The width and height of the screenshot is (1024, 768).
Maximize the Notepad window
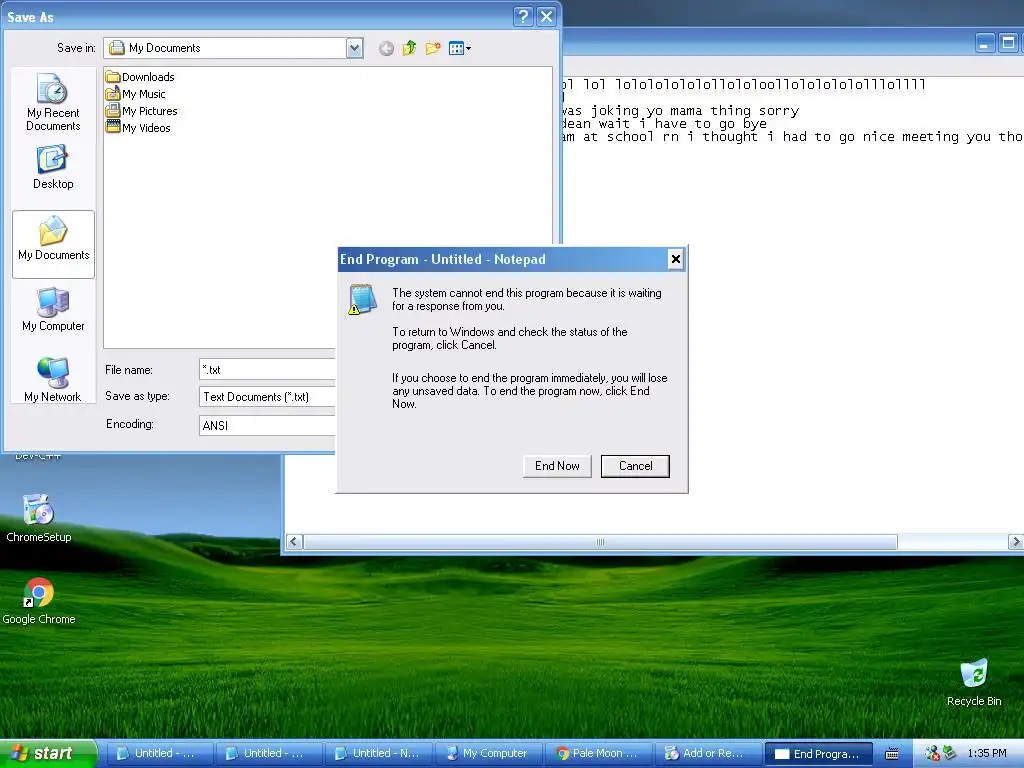[x=1008, y=43]
